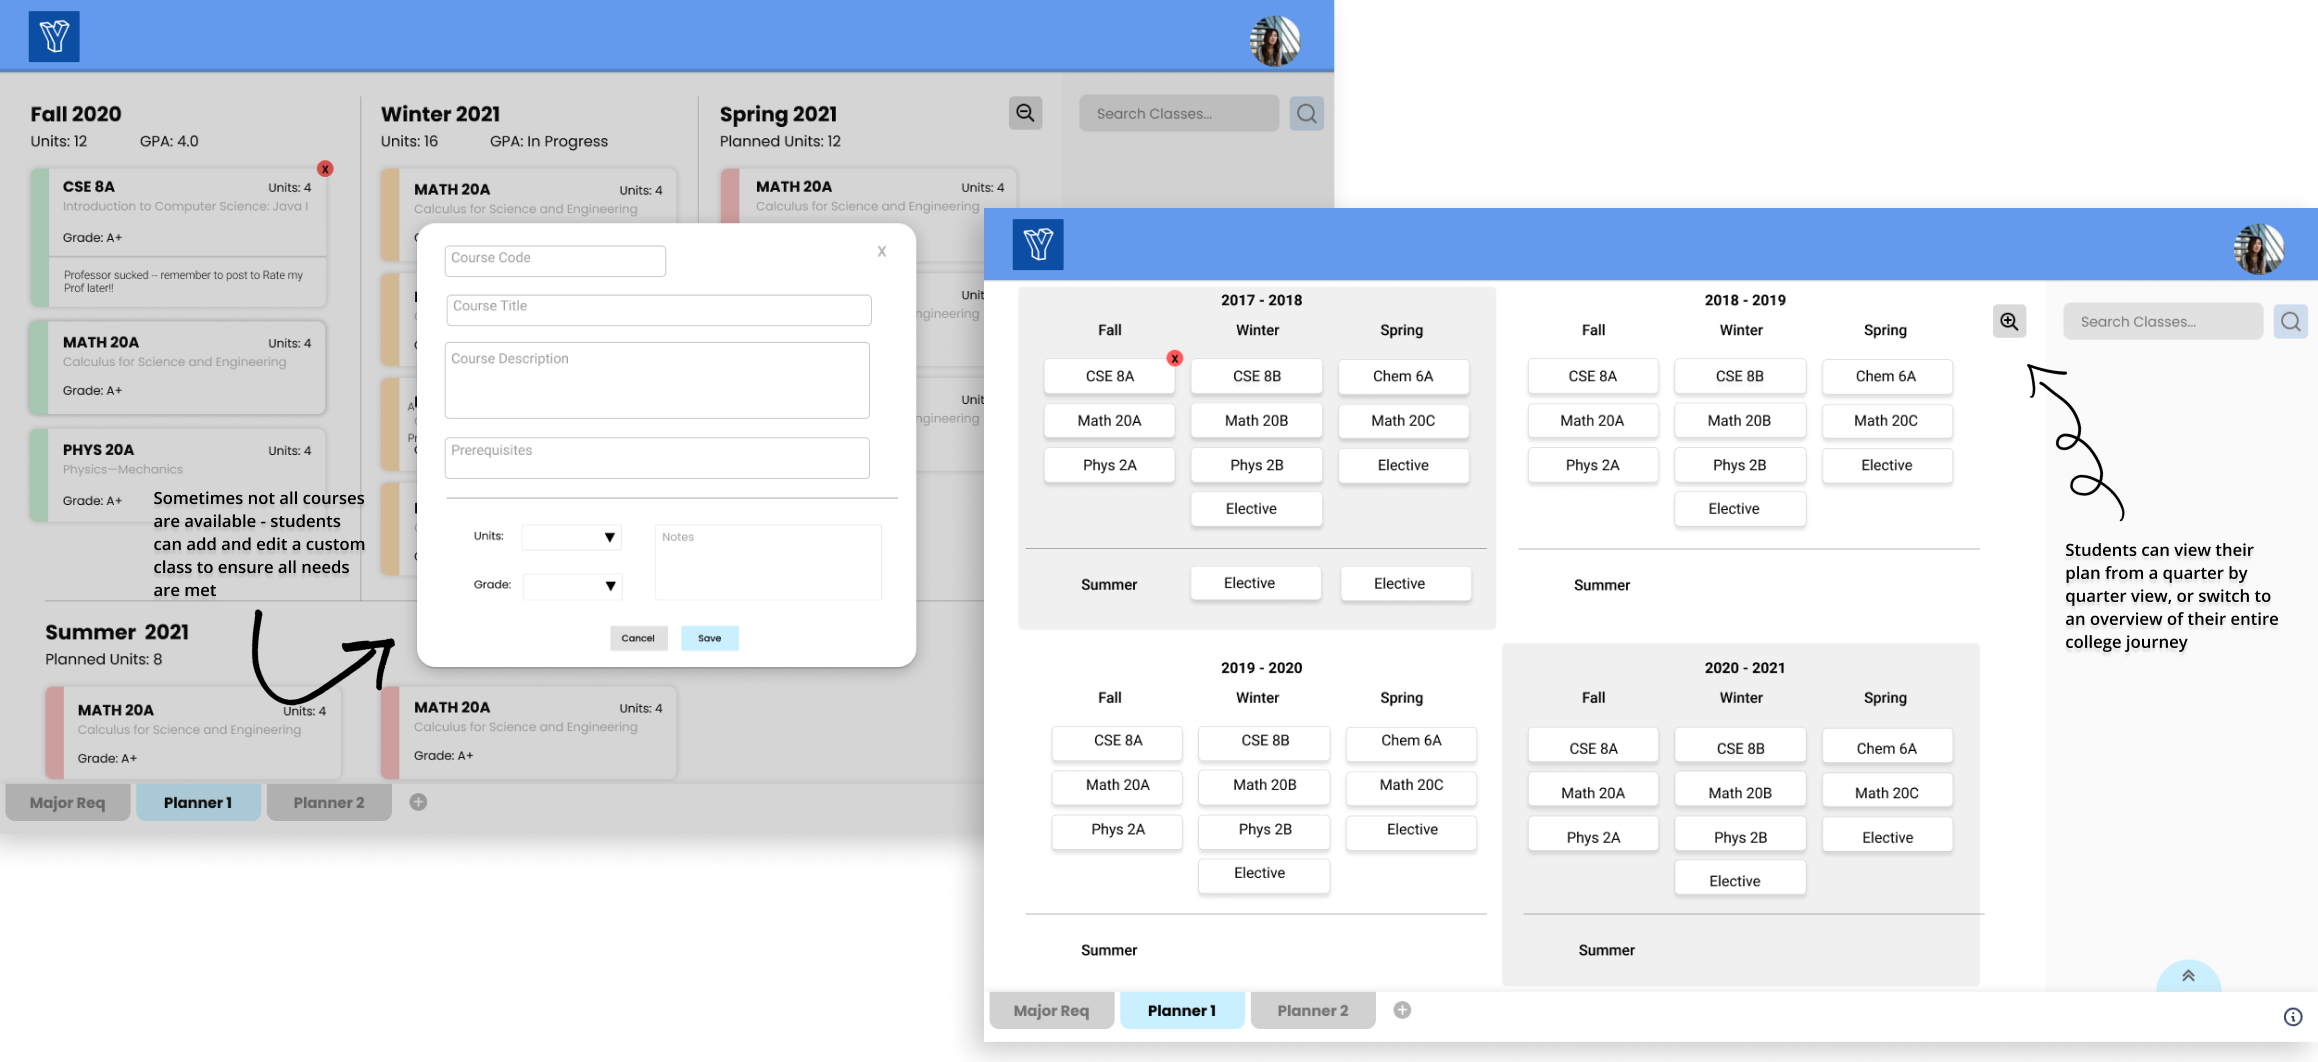Click the Winter 2021 heading in back window
Screen dimensions: 2318x1062
[440, 114]
